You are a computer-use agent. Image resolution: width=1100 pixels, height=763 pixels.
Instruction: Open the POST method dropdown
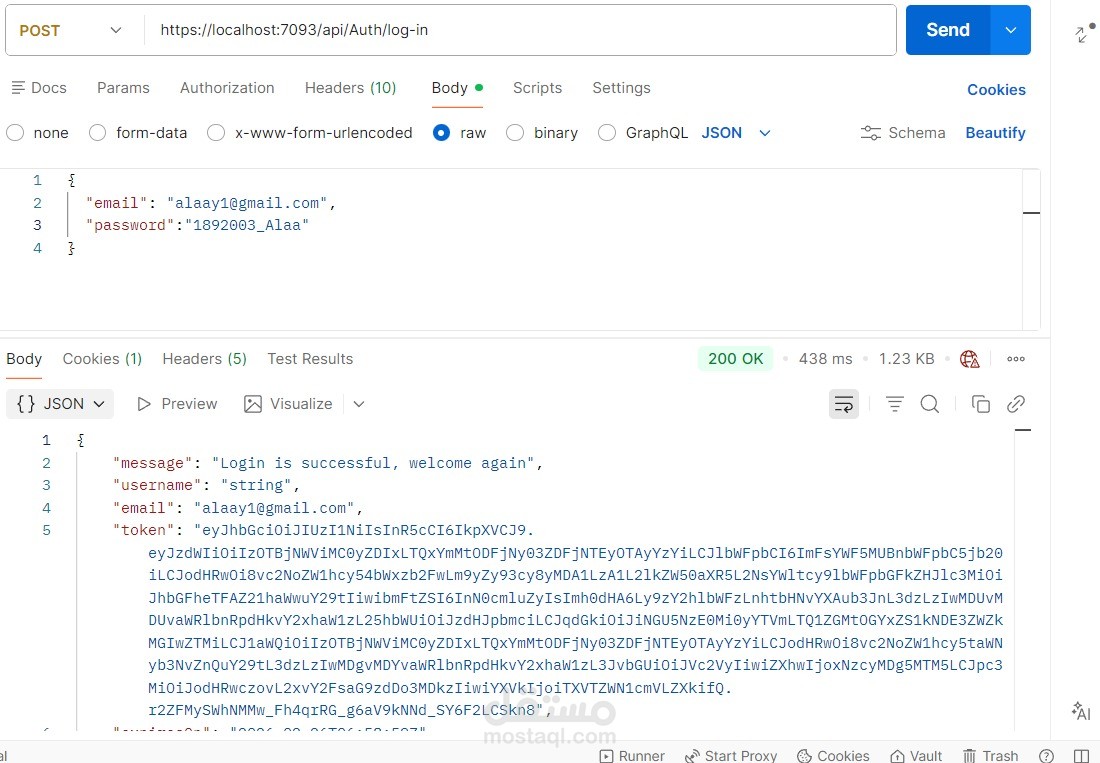pos(70,30)
